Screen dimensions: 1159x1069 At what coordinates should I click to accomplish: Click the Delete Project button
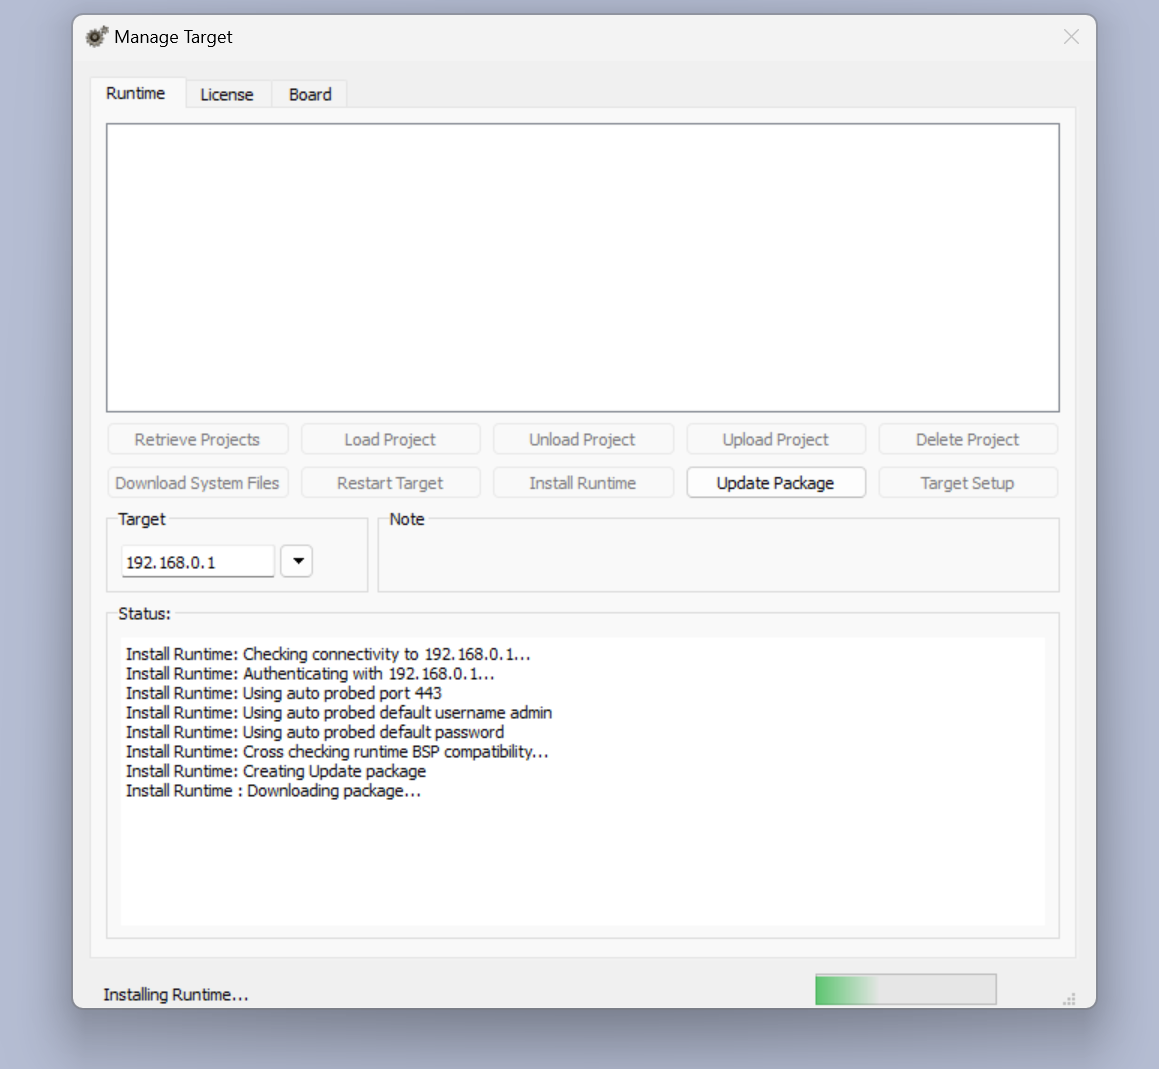click(968, 439)
